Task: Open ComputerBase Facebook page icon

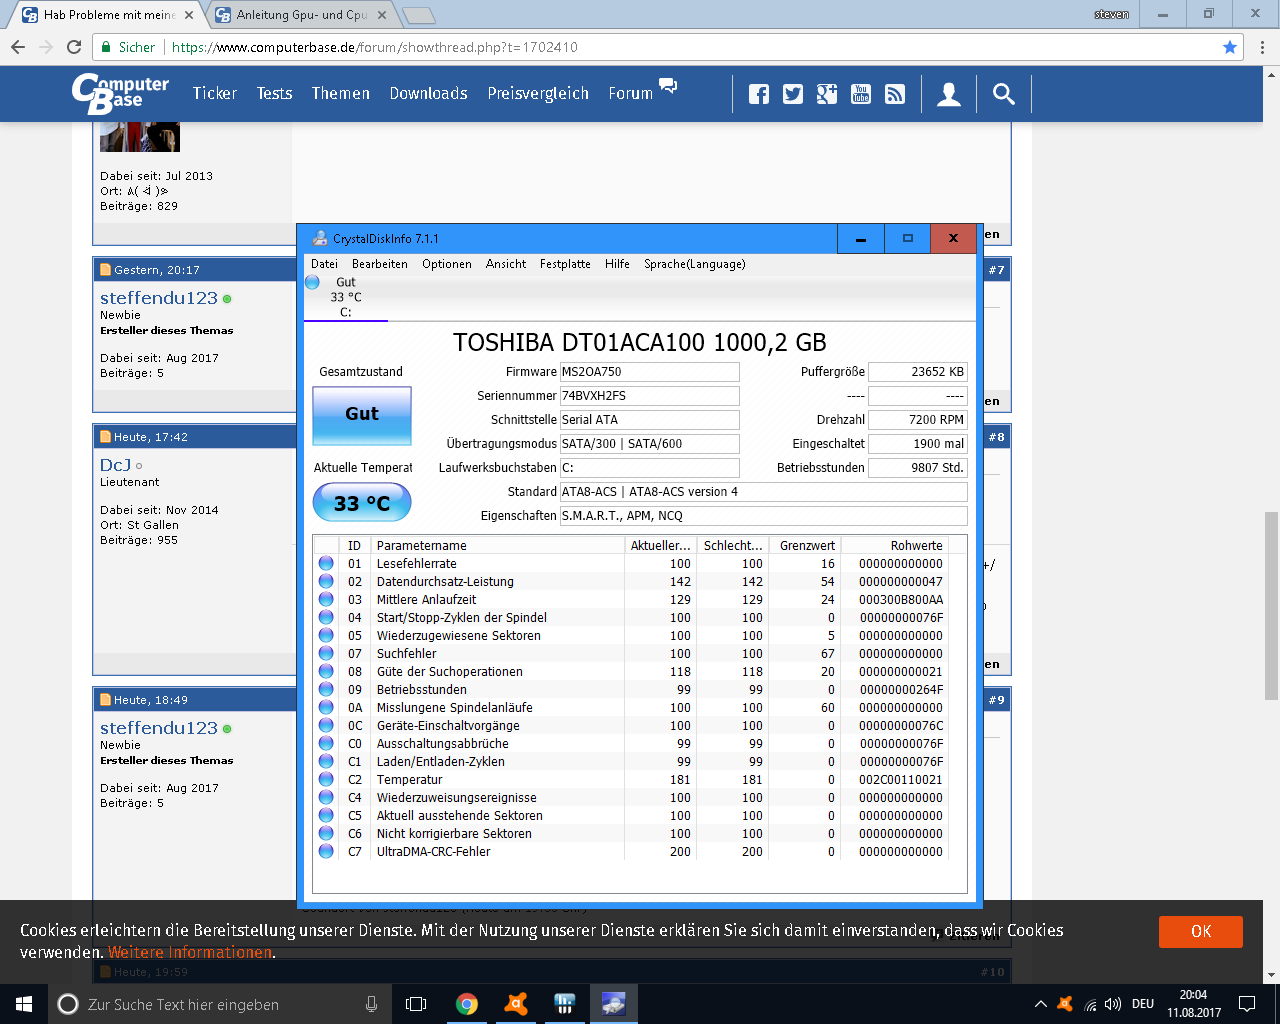Action: coord(759,94)
